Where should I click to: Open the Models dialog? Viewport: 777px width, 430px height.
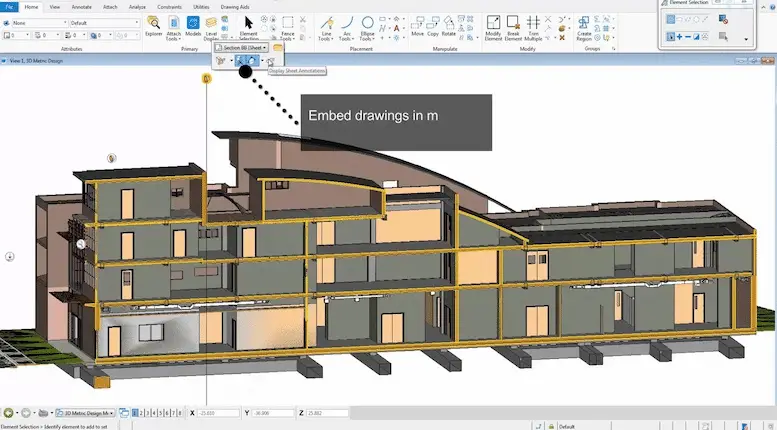(x=193, y=27)
